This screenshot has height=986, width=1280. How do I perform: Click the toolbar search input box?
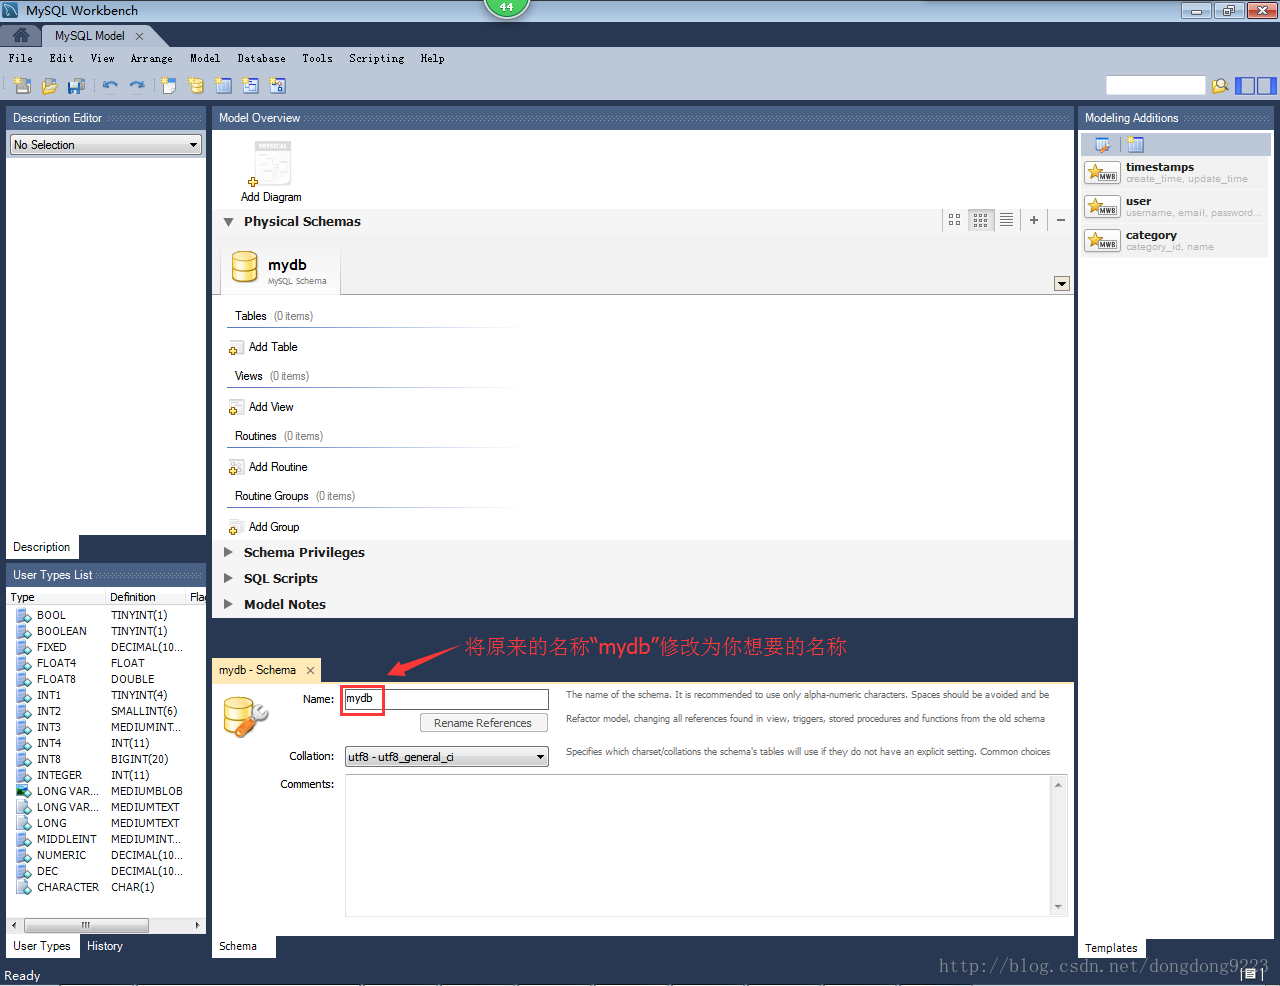point(1156,86)
